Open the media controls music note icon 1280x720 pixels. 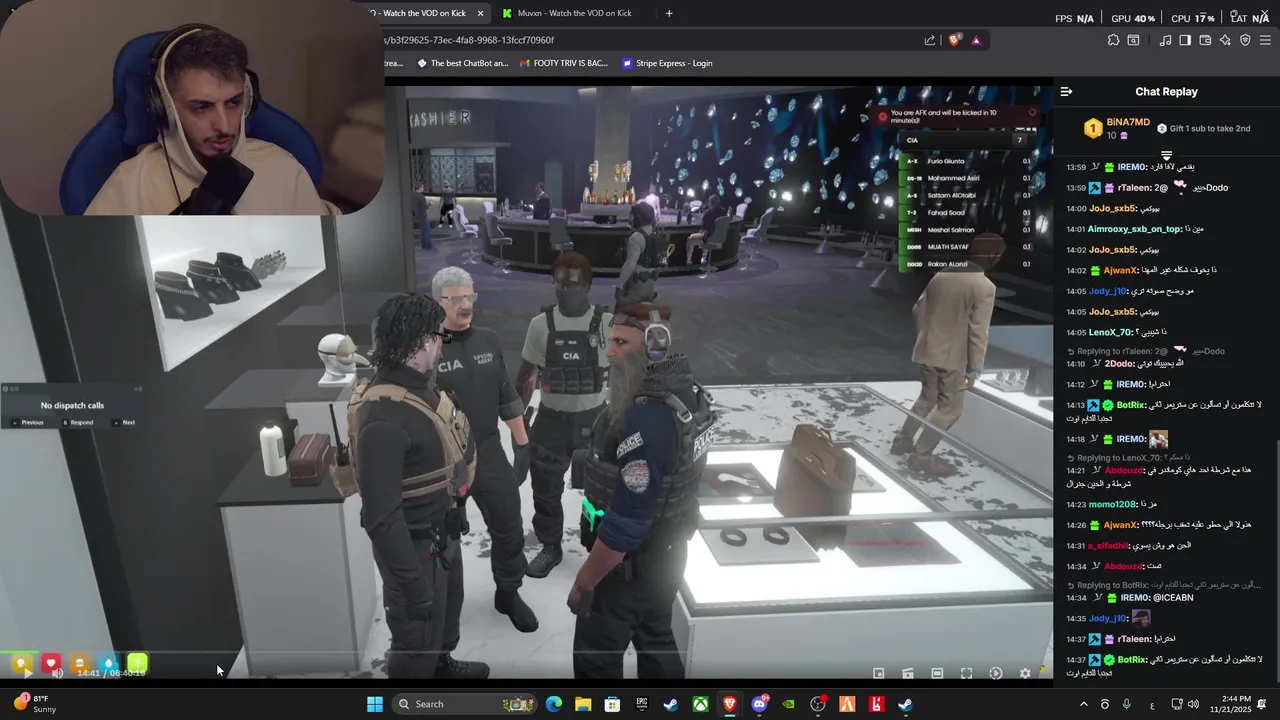[1165, 40]
